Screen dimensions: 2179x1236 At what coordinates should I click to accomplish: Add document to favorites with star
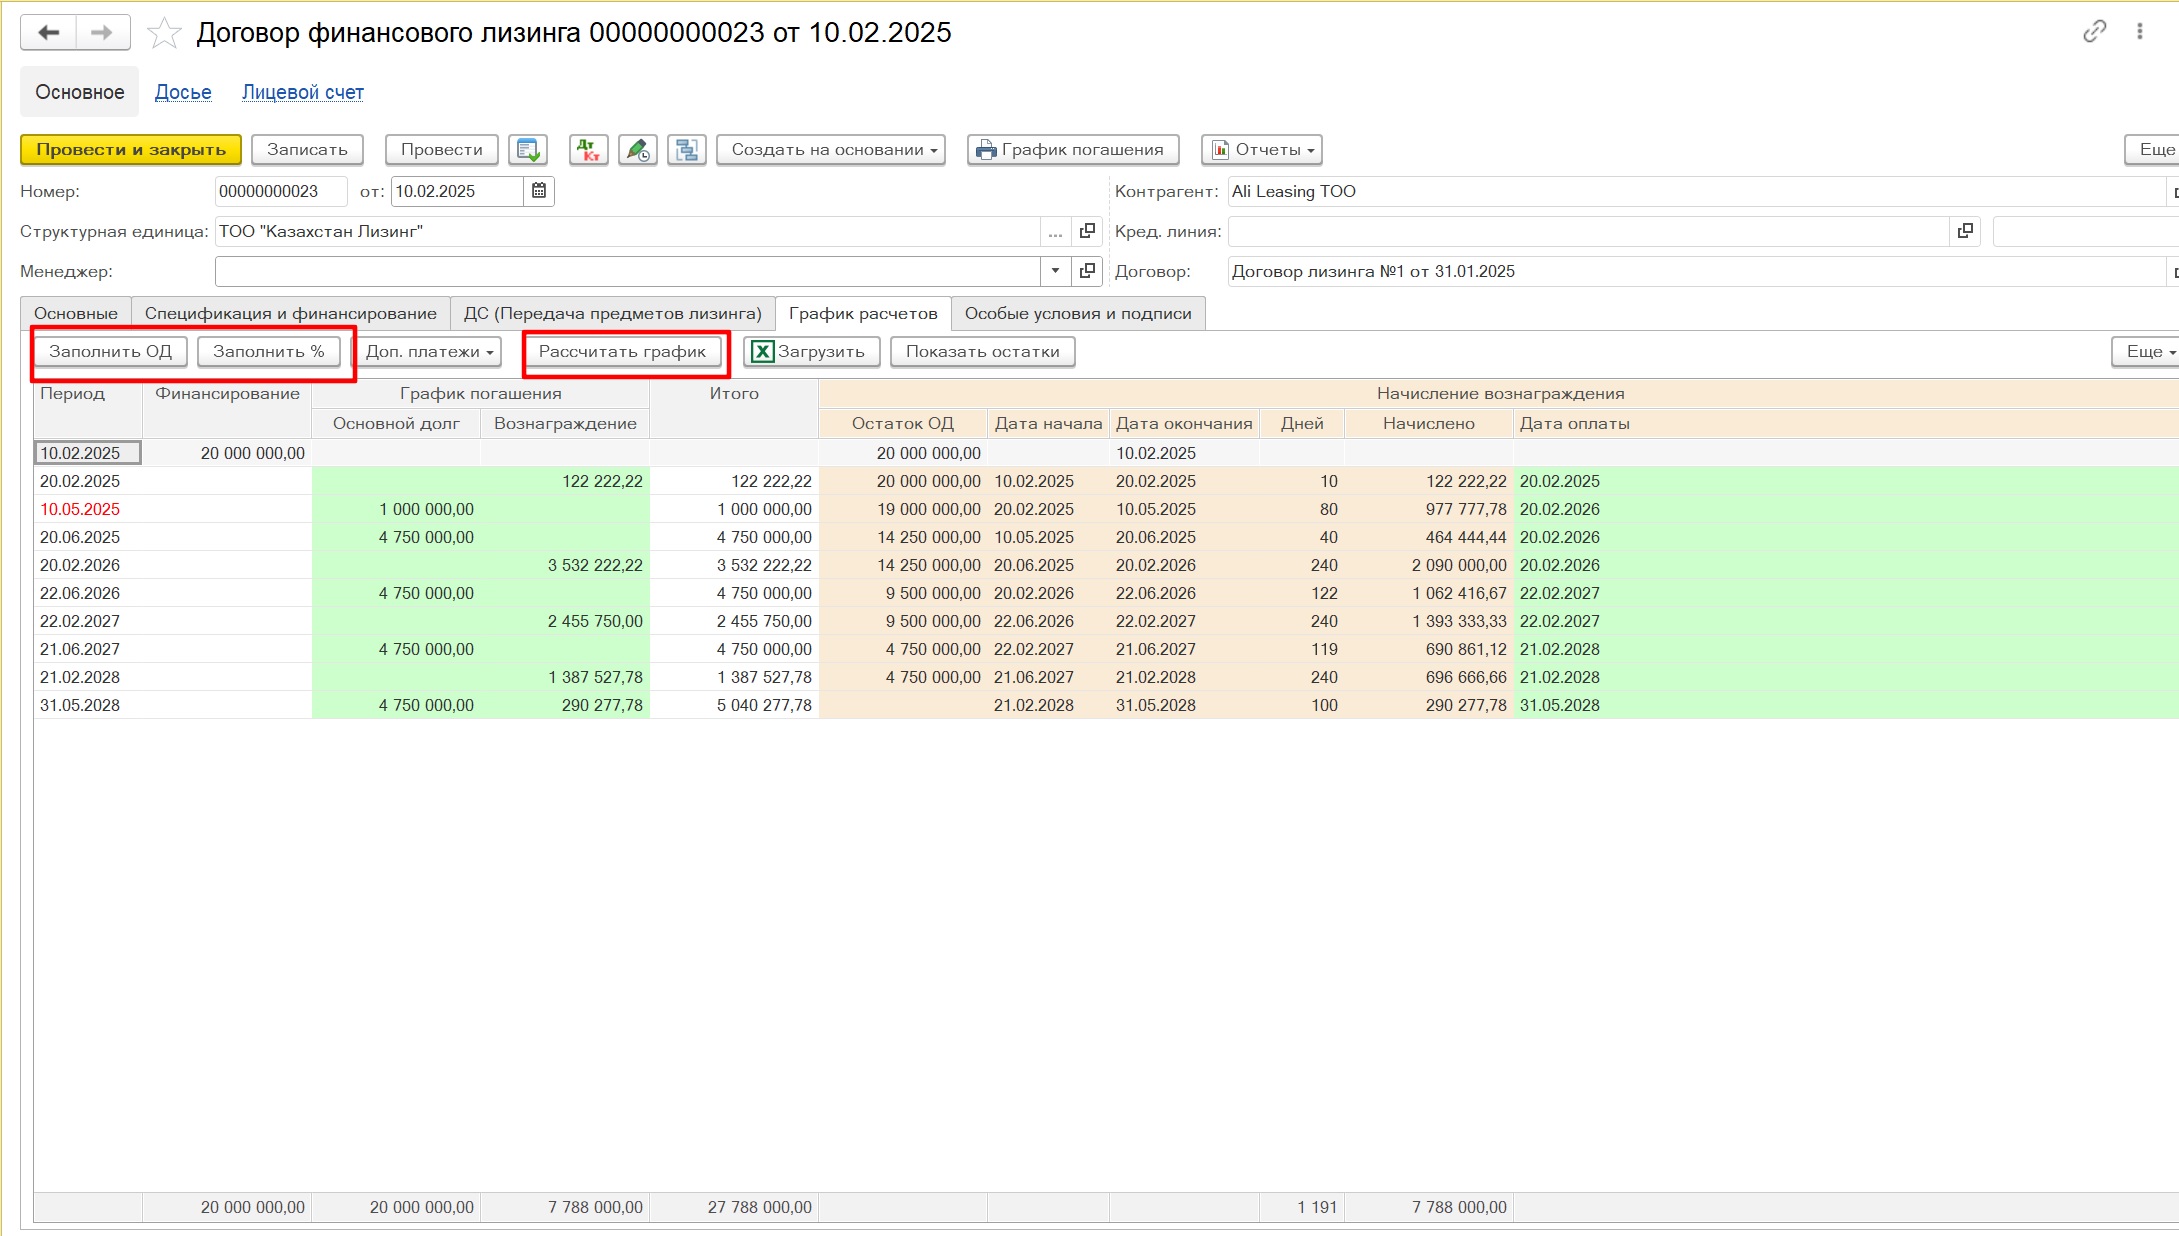pyautogui.click(x=164, y=33)
